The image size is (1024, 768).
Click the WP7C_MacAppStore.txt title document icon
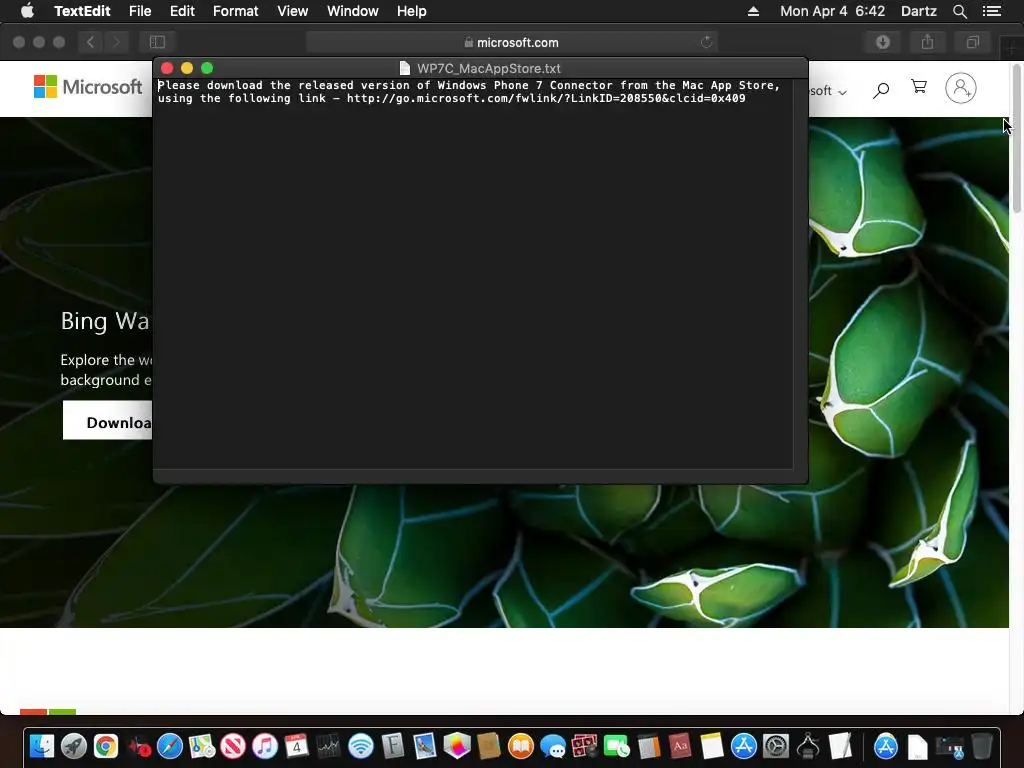tap(405, 68)
